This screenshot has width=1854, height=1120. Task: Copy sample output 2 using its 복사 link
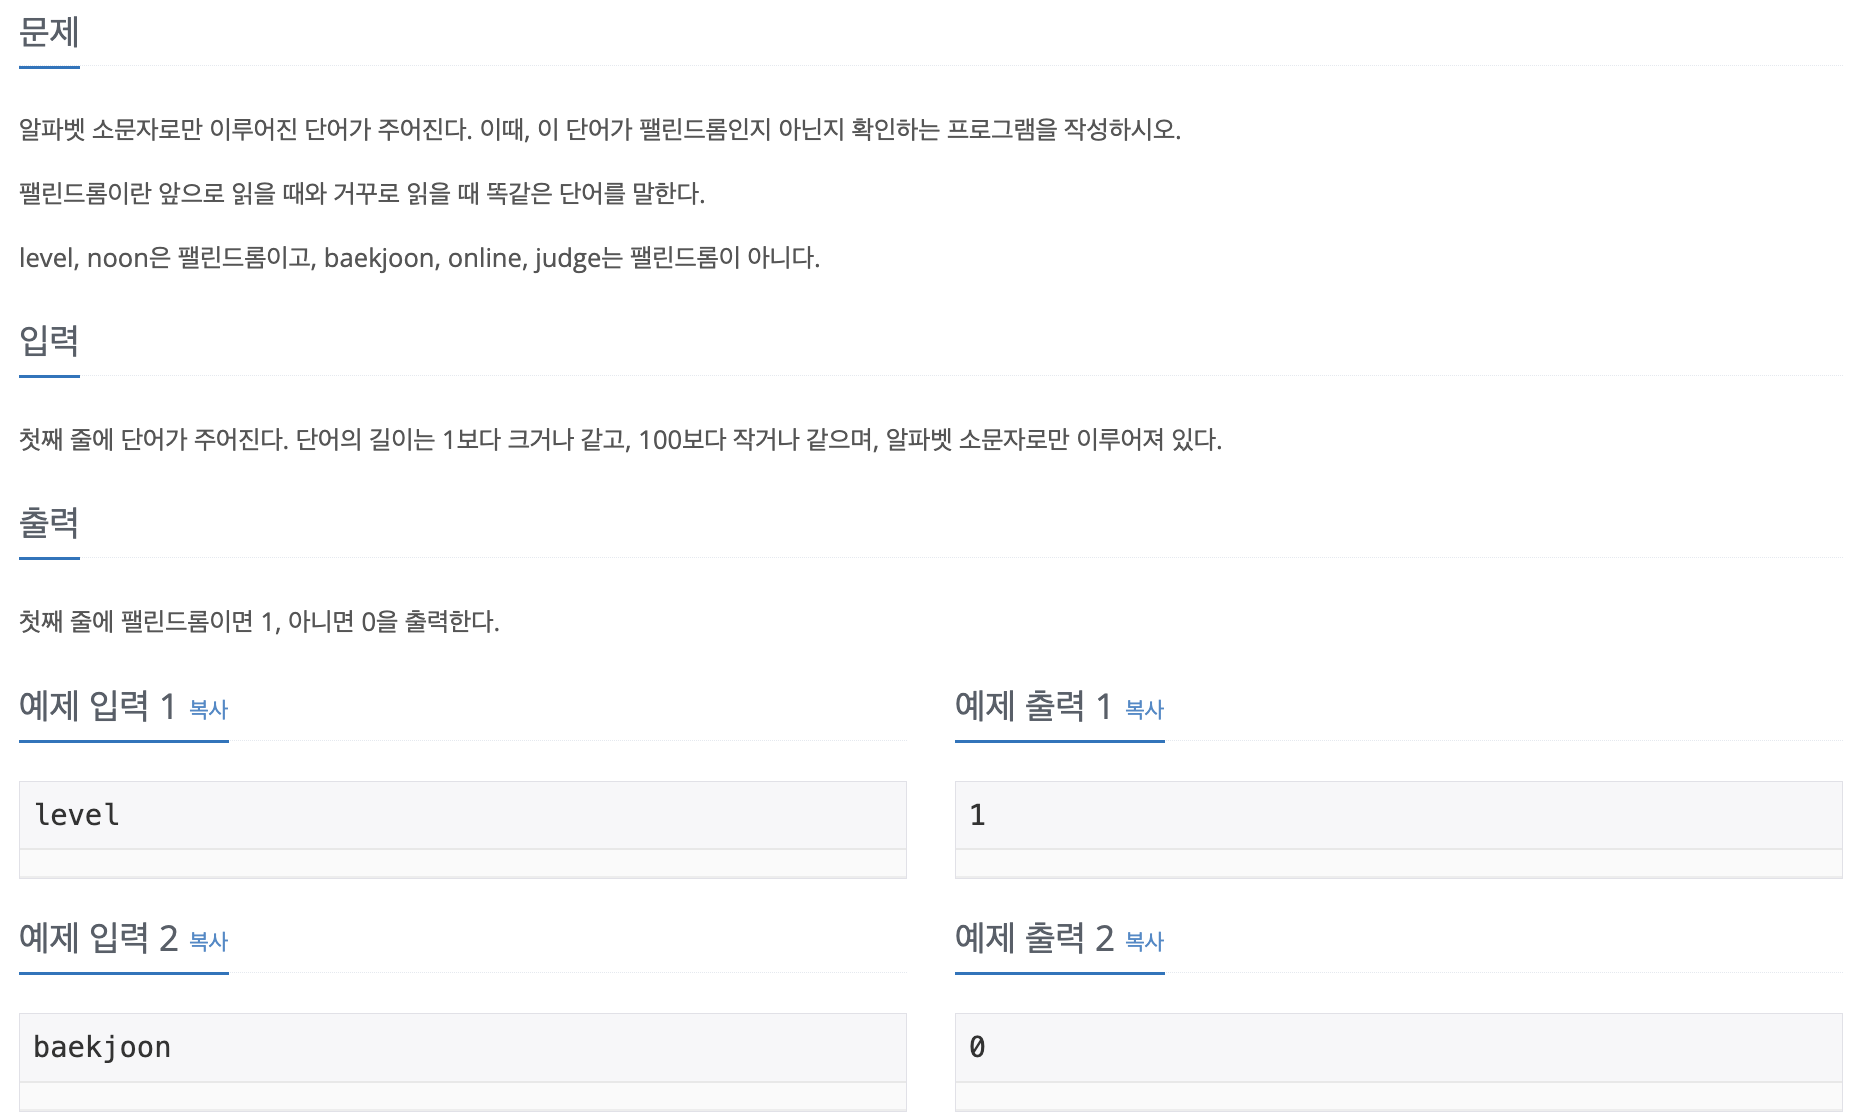[x=1144, y=942]
